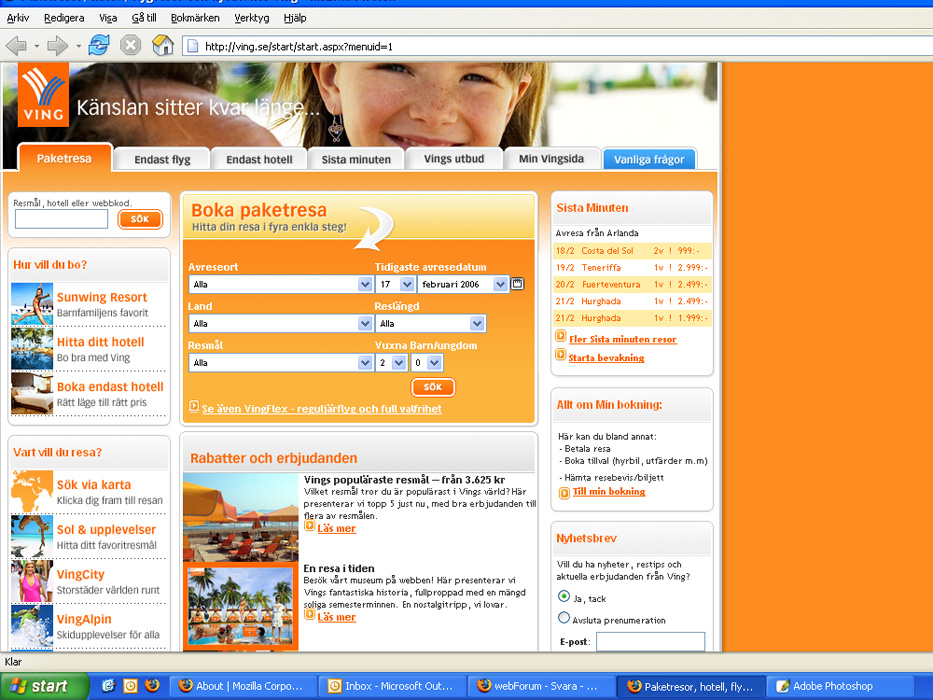The height and width of the screenshot is (700, 933).
Task: Open the Fuerteventura 20/2 offer
Action: [632, 285]
